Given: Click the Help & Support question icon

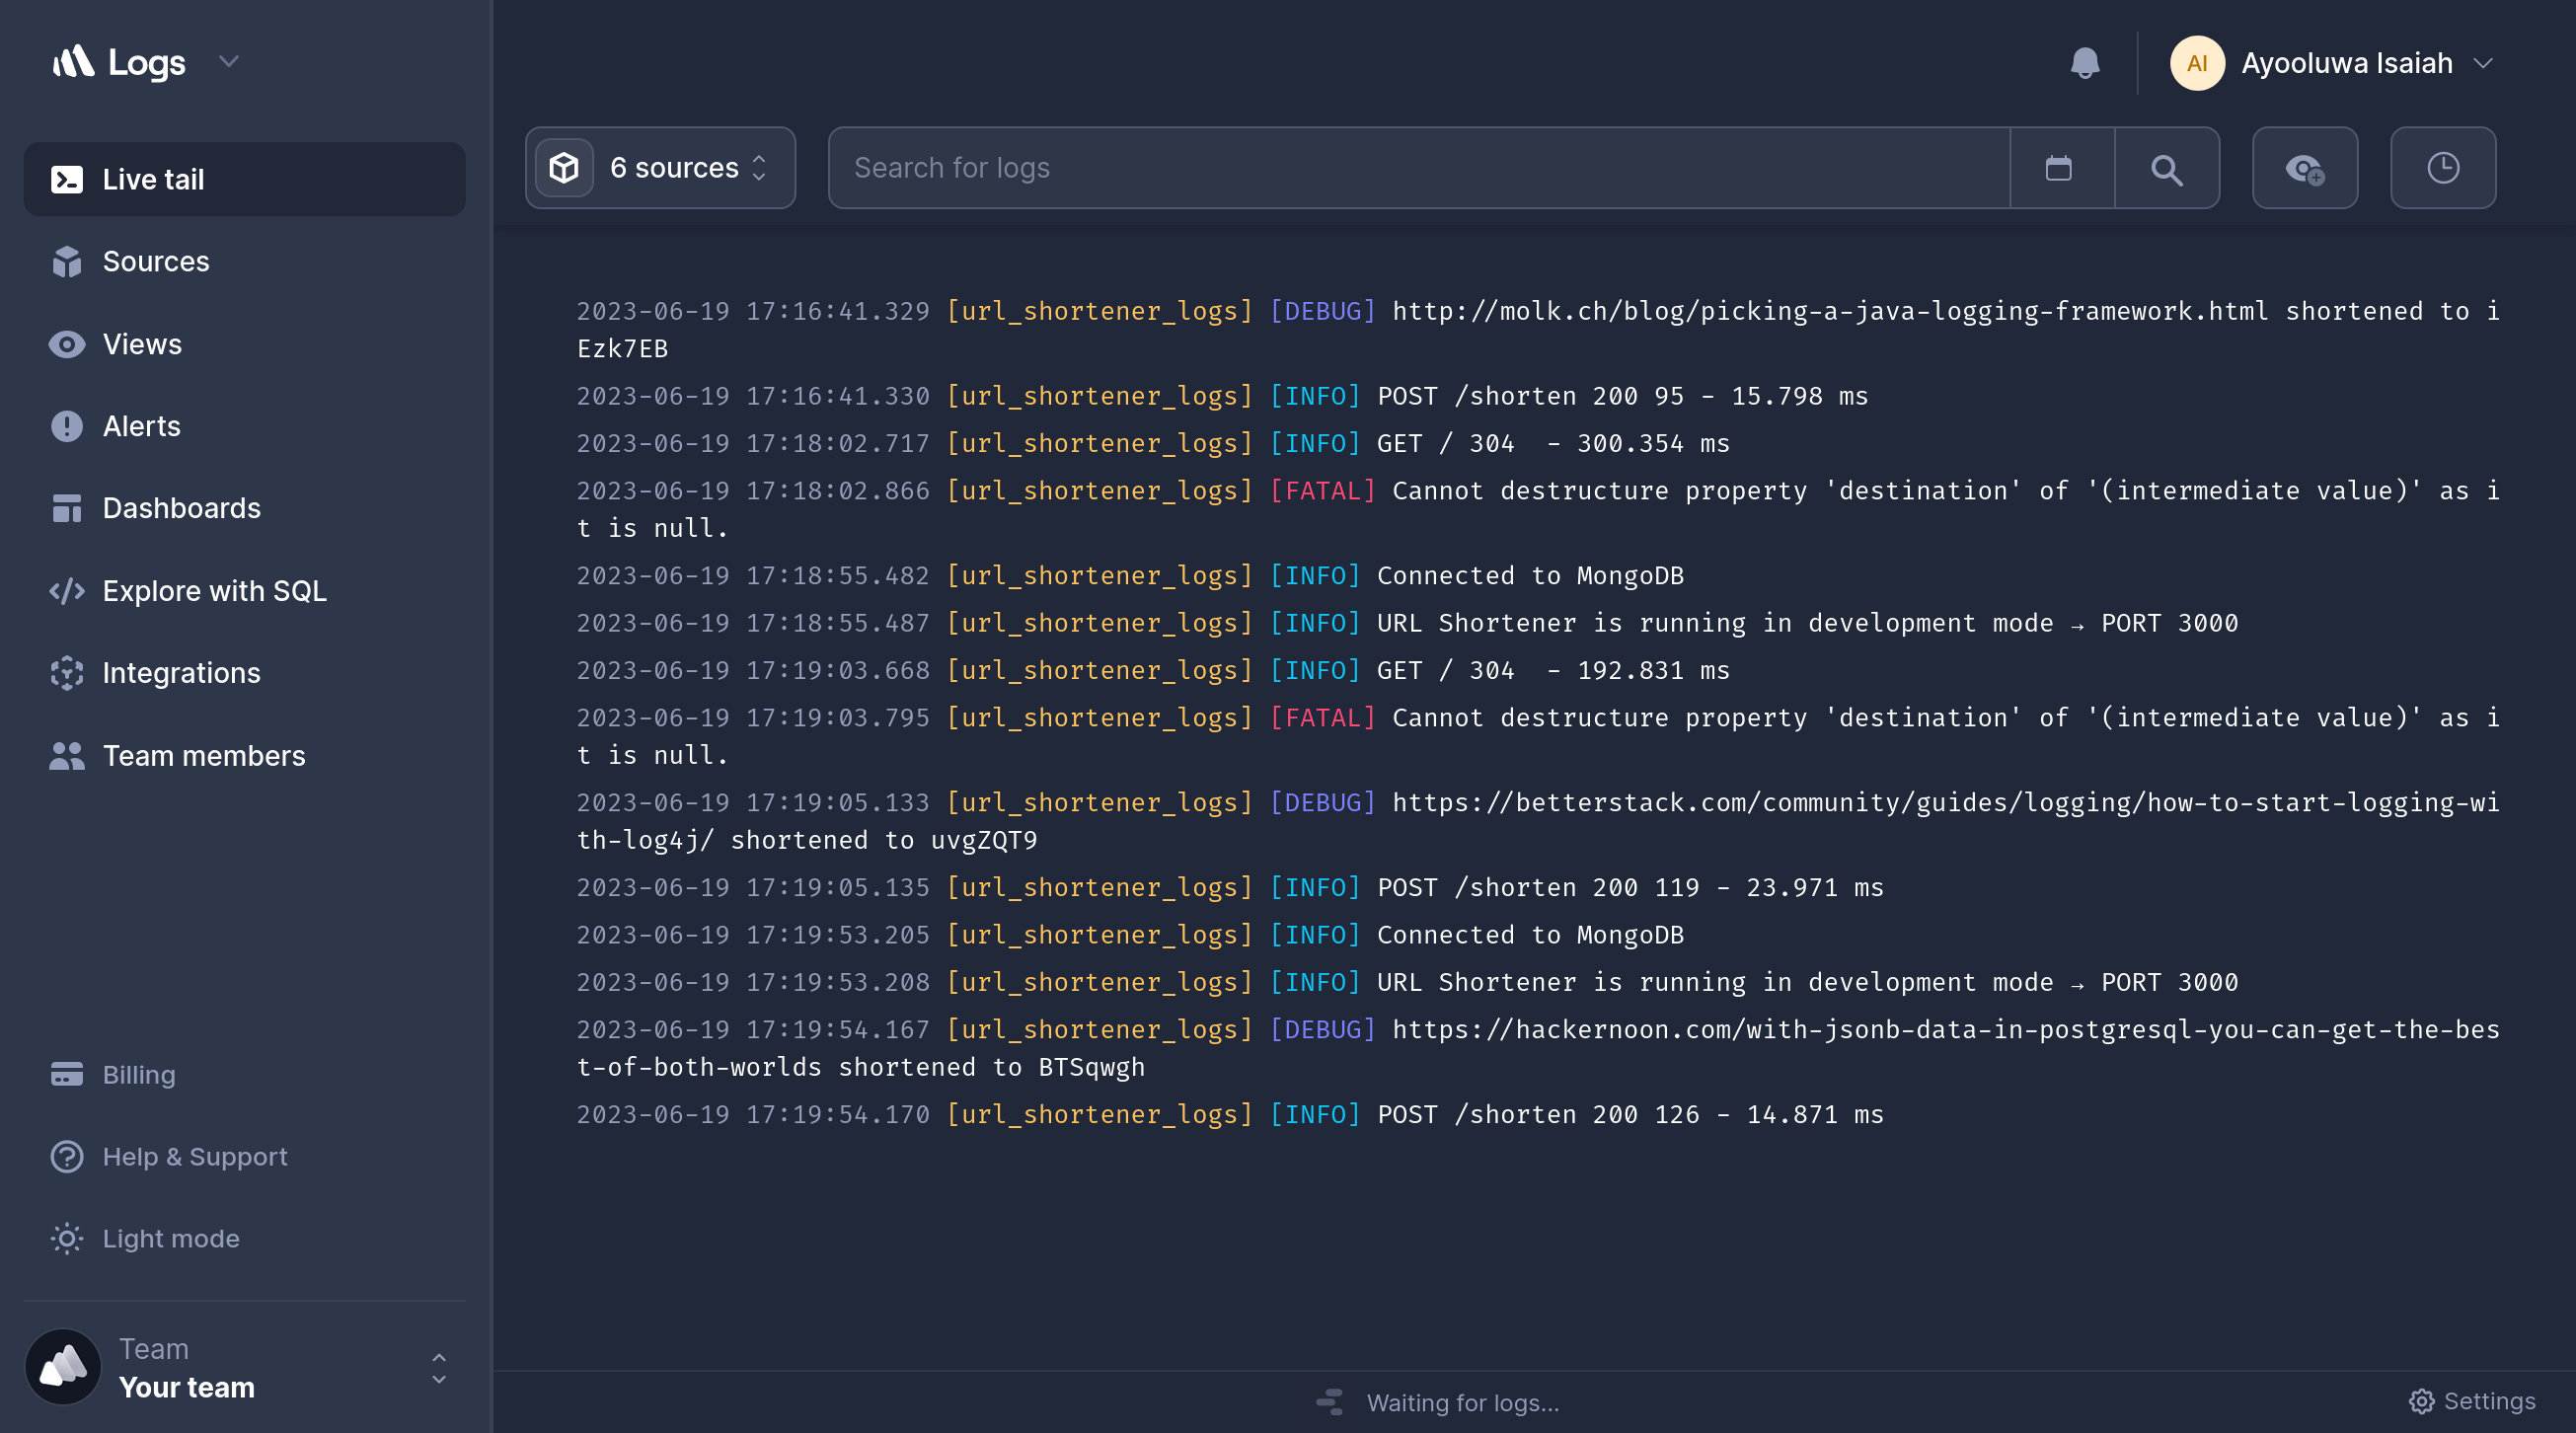Looking at the screenshot, I should pyautogui.click(x=67, y=1157).
